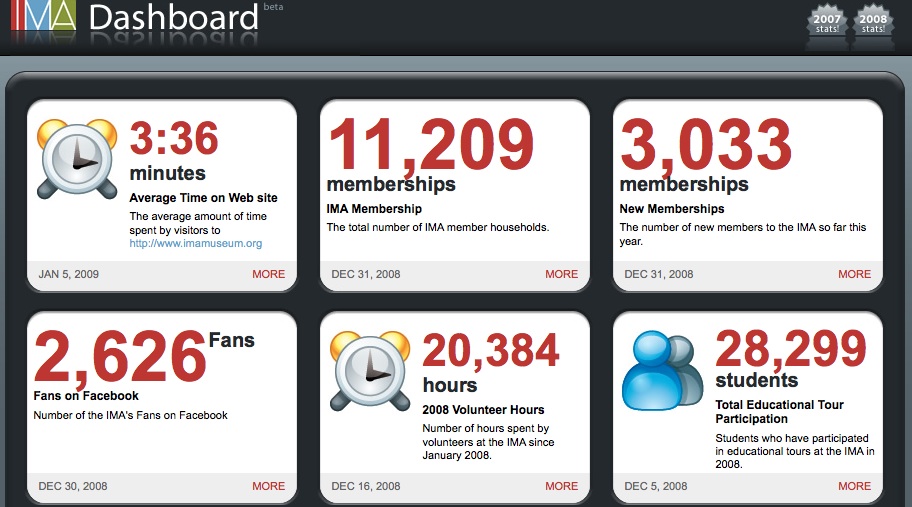This screenshot has width=912, height=507.
Task: Select the IMA Membership heading
Action: pyautogui.click(x=374, y=209)
